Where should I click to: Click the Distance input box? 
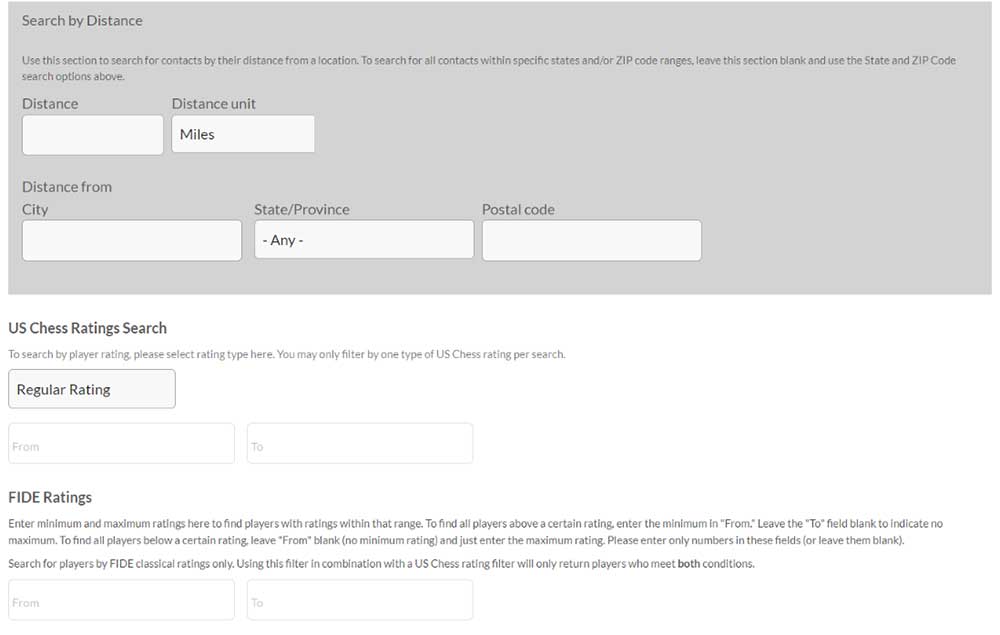[92, 133]
